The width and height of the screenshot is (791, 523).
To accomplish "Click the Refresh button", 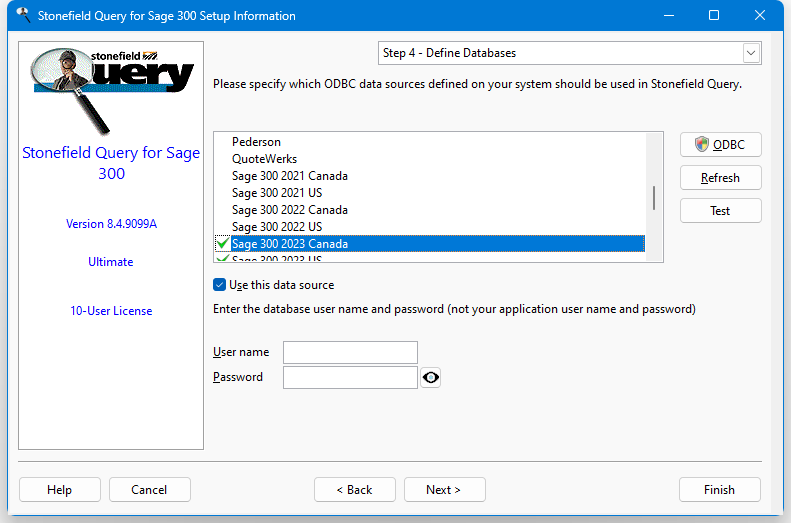I will (x=720, y=178).
